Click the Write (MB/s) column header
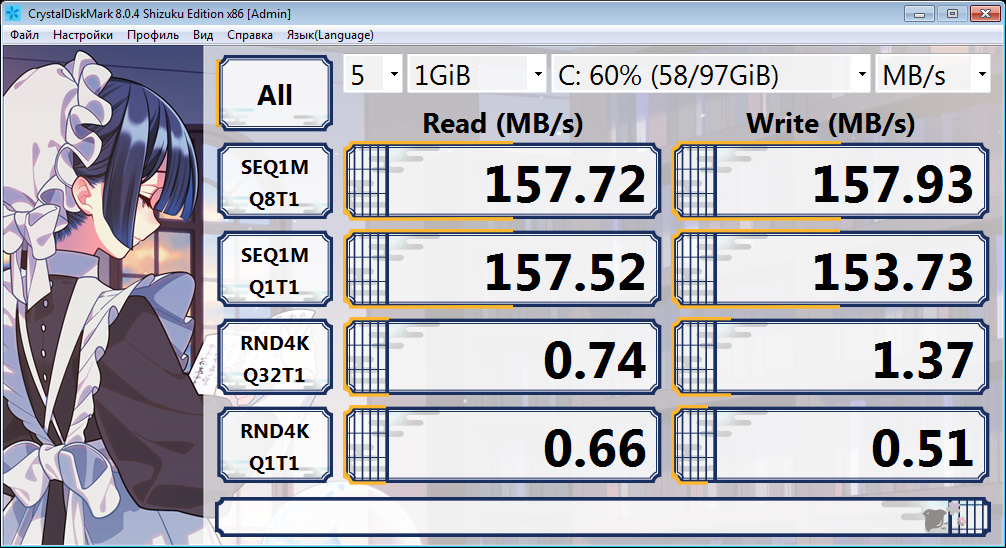 coord(830,123)
